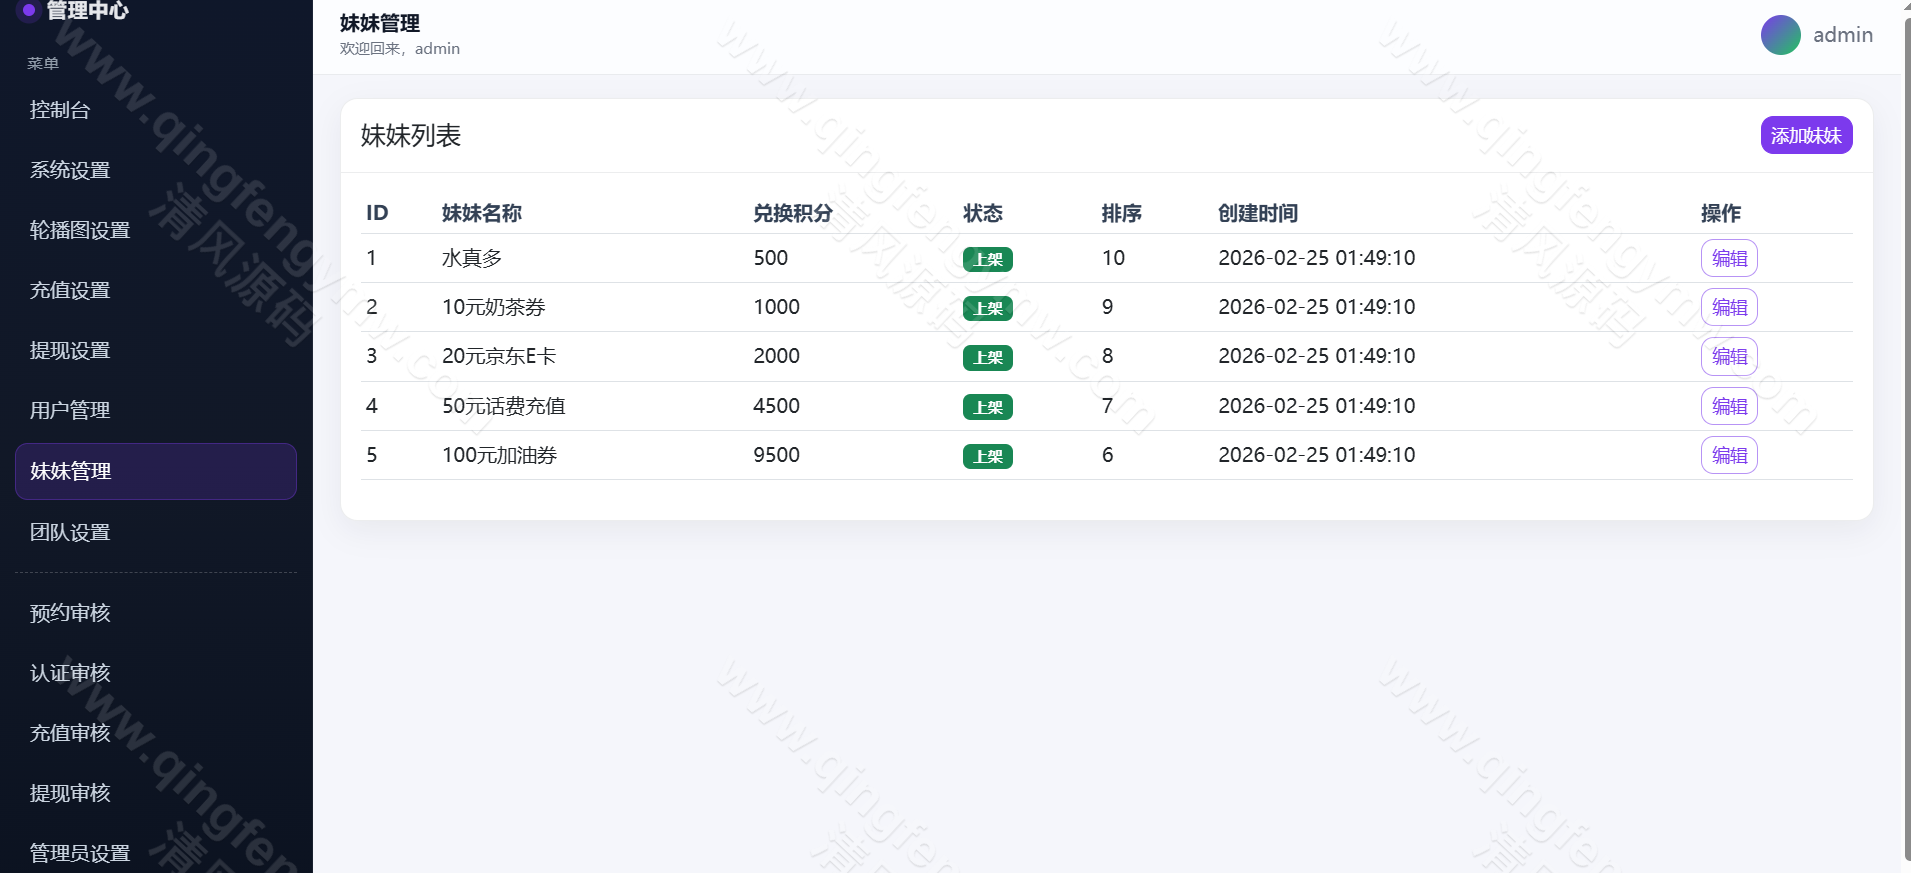
Task: Go to 提现审核 page
Action: pos(156,793)
